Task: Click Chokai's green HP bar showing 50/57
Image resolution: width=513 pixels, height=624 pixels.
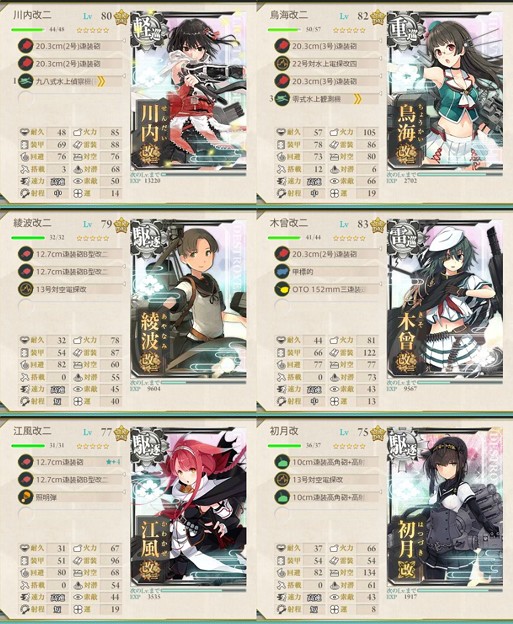Action: coord(283,29)
